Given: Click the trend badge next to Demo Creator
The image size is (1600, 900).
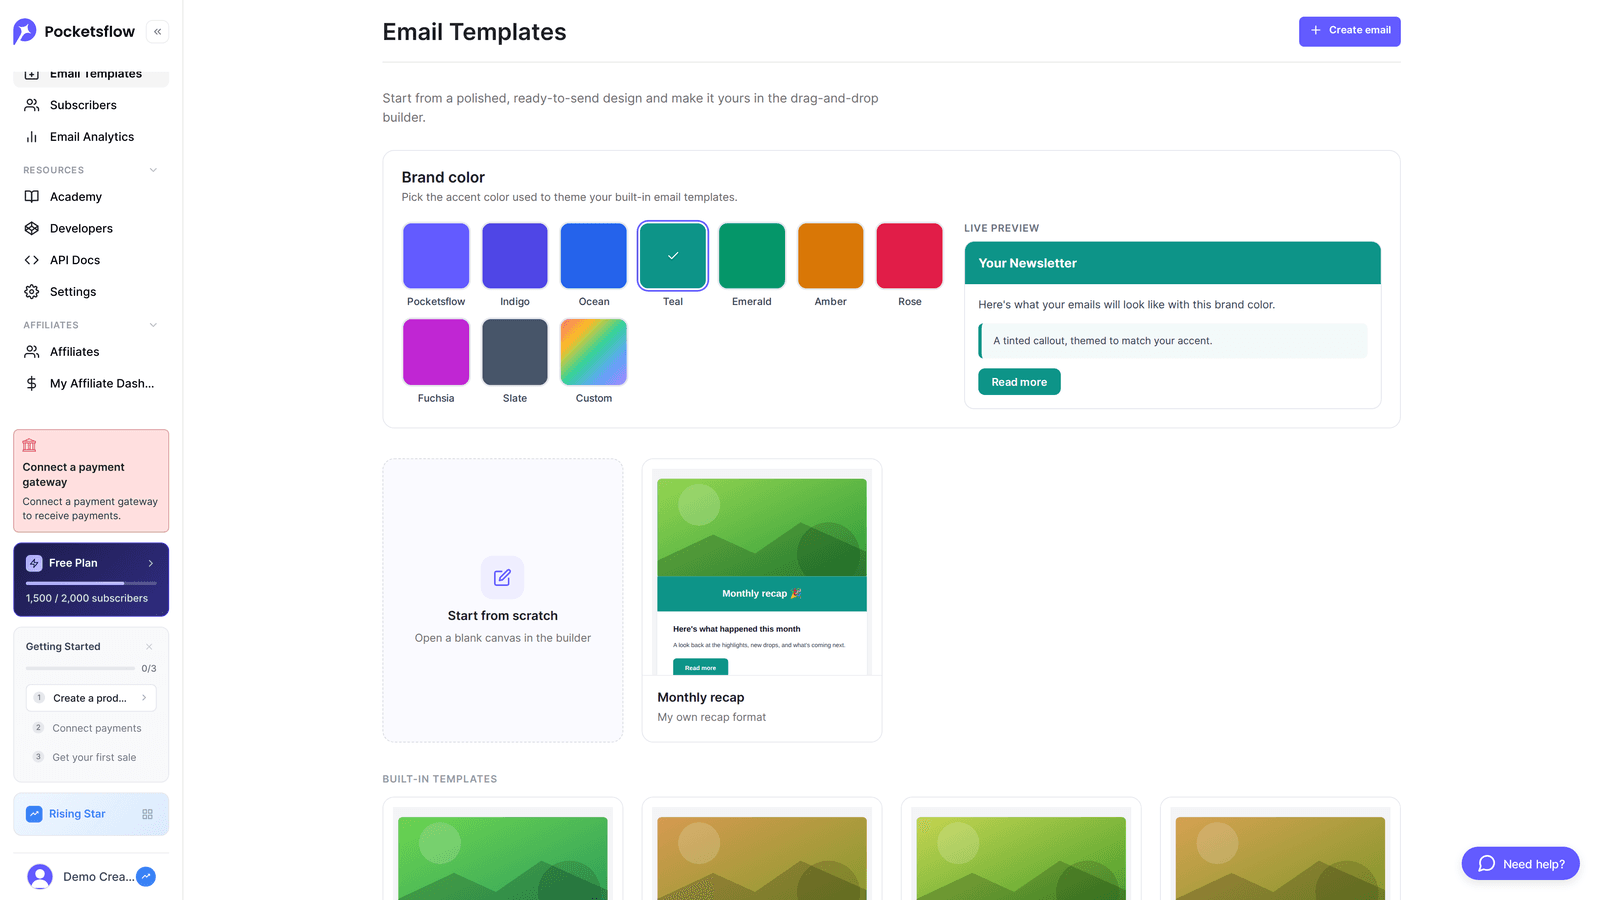Looking at the screenshot, I should [x=146, y=877].
